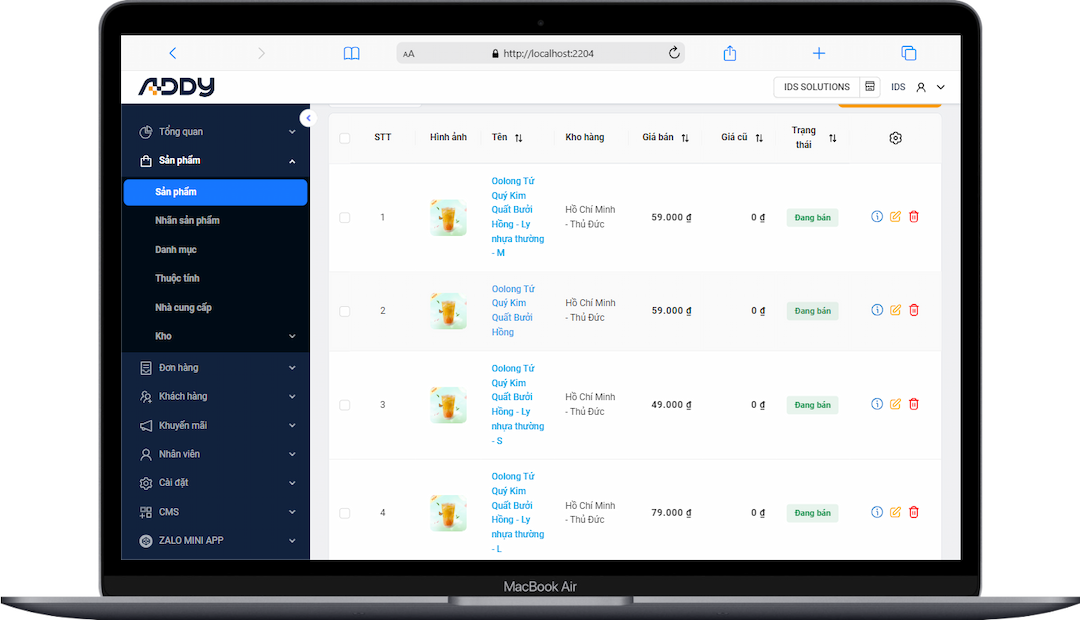
Task: Reload the page in the address bar
Action: (674, 53)
